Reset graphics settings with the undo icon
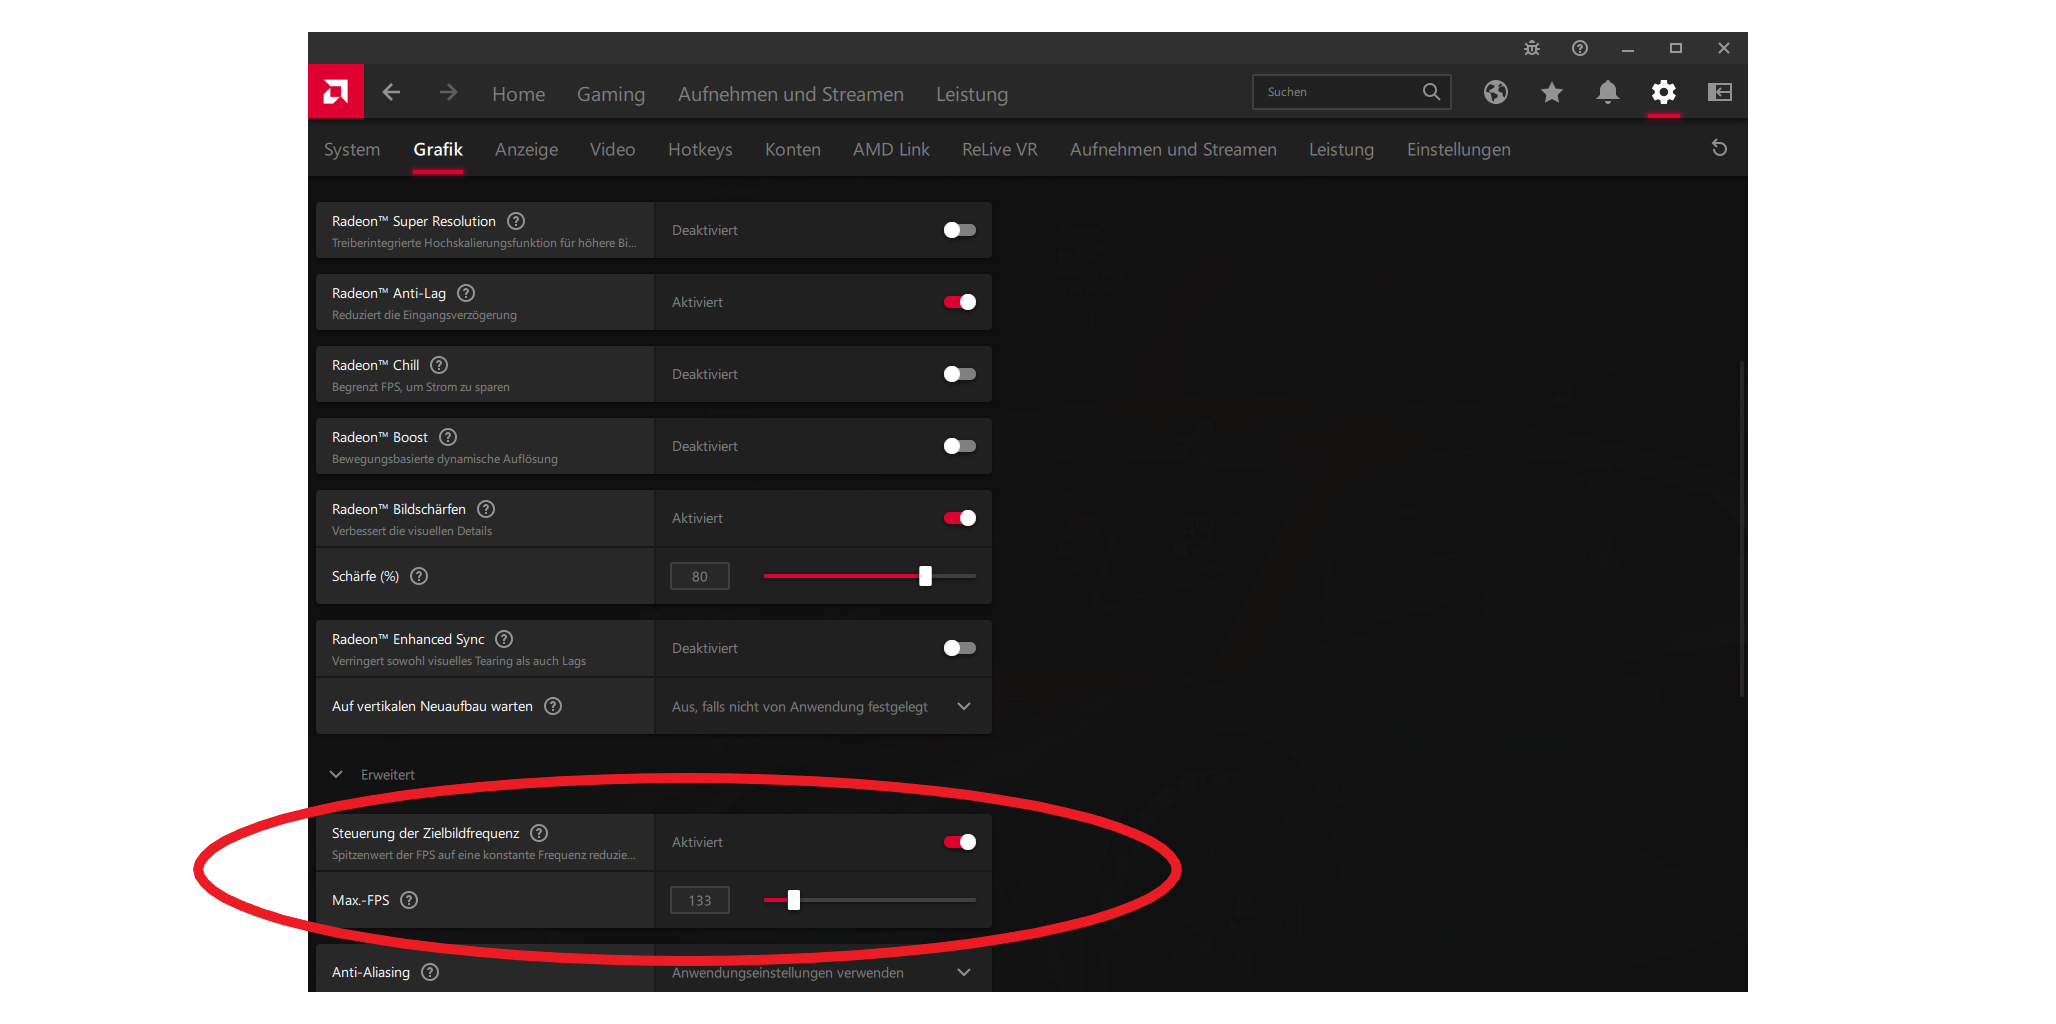 tap(1719, 148)
